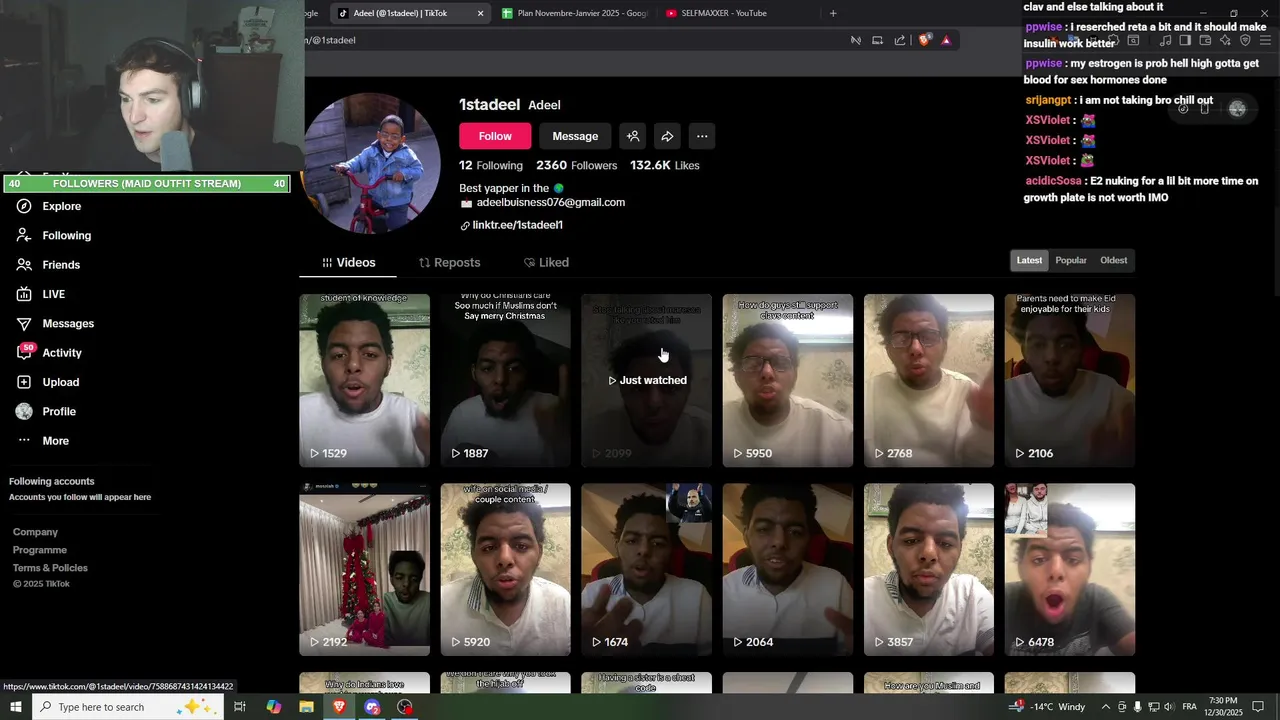Open the Terms & Policies footer link
This screenshot has height=720, width=1280.
[x=50, y=568]
